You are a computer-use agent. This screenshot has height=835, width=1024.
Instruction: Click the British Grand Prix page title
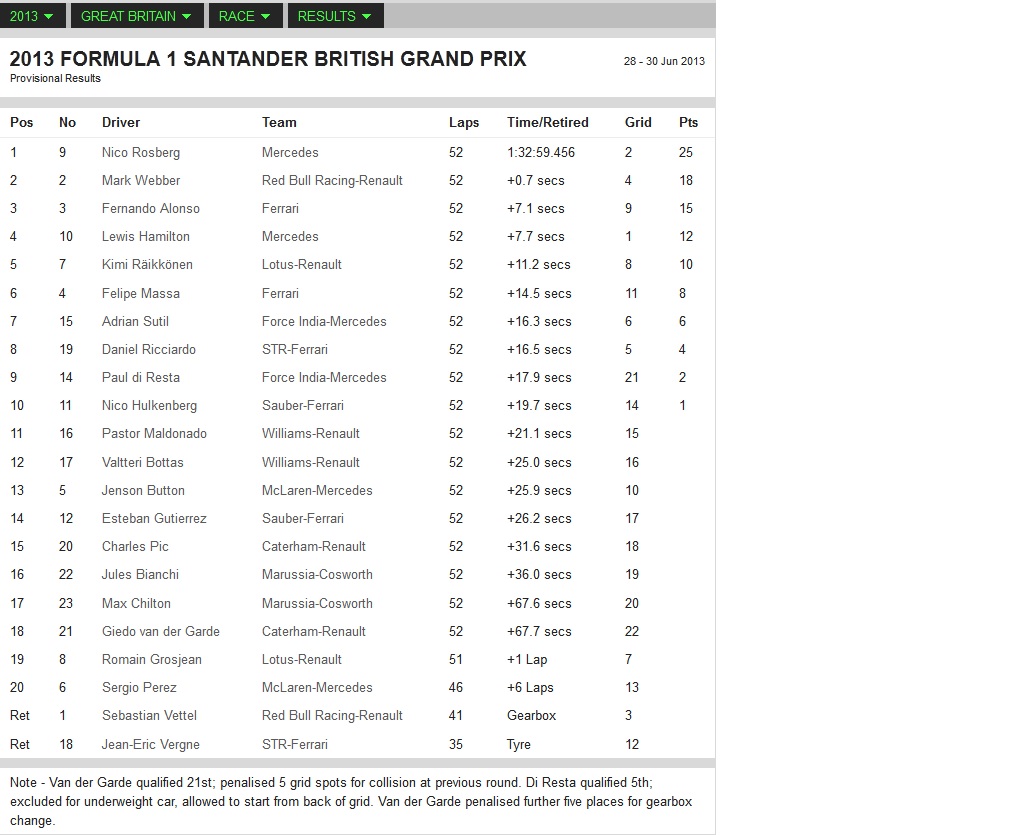click(x=268, y=59)
